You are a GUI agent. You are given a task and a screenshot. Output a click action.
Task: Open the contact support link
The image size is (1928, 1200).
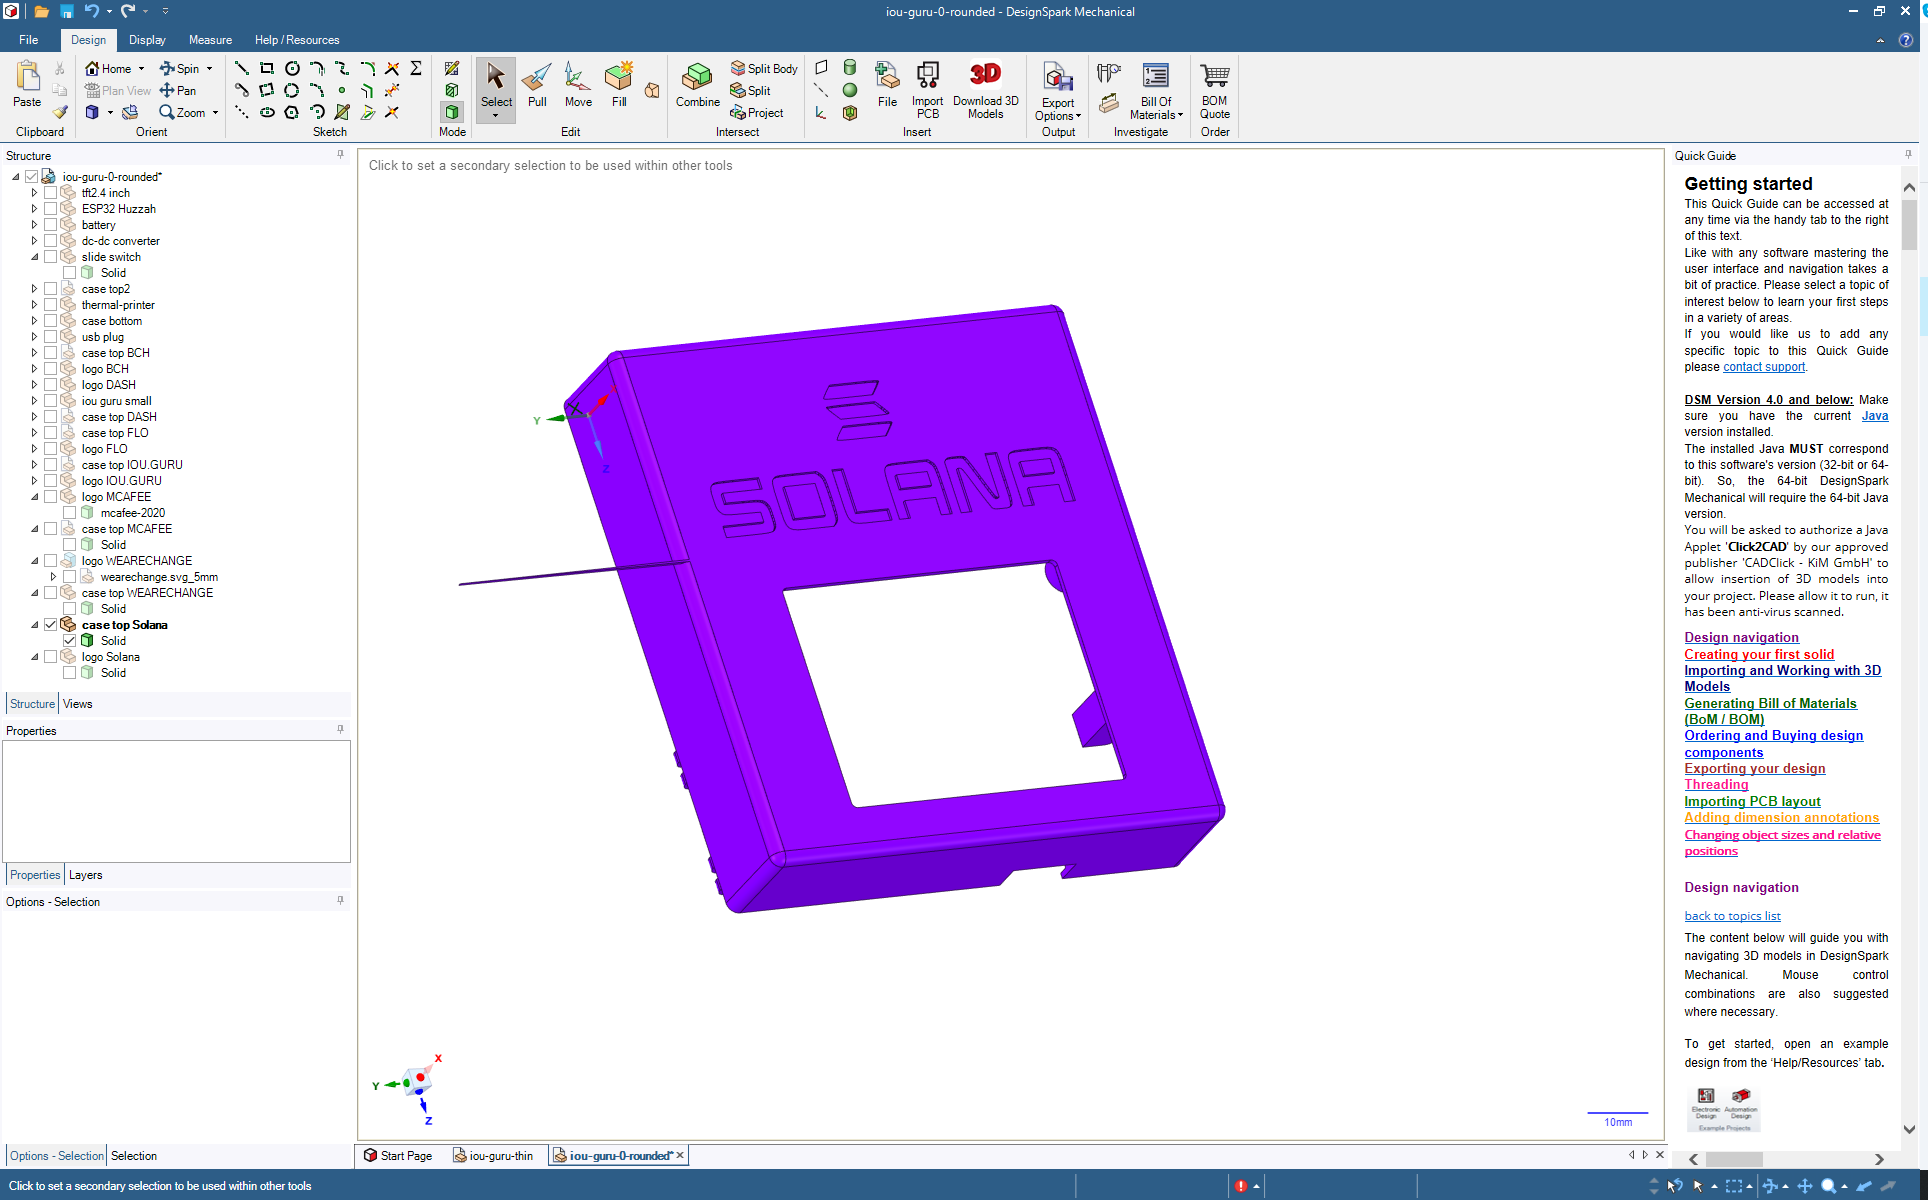coord(1763,367)
